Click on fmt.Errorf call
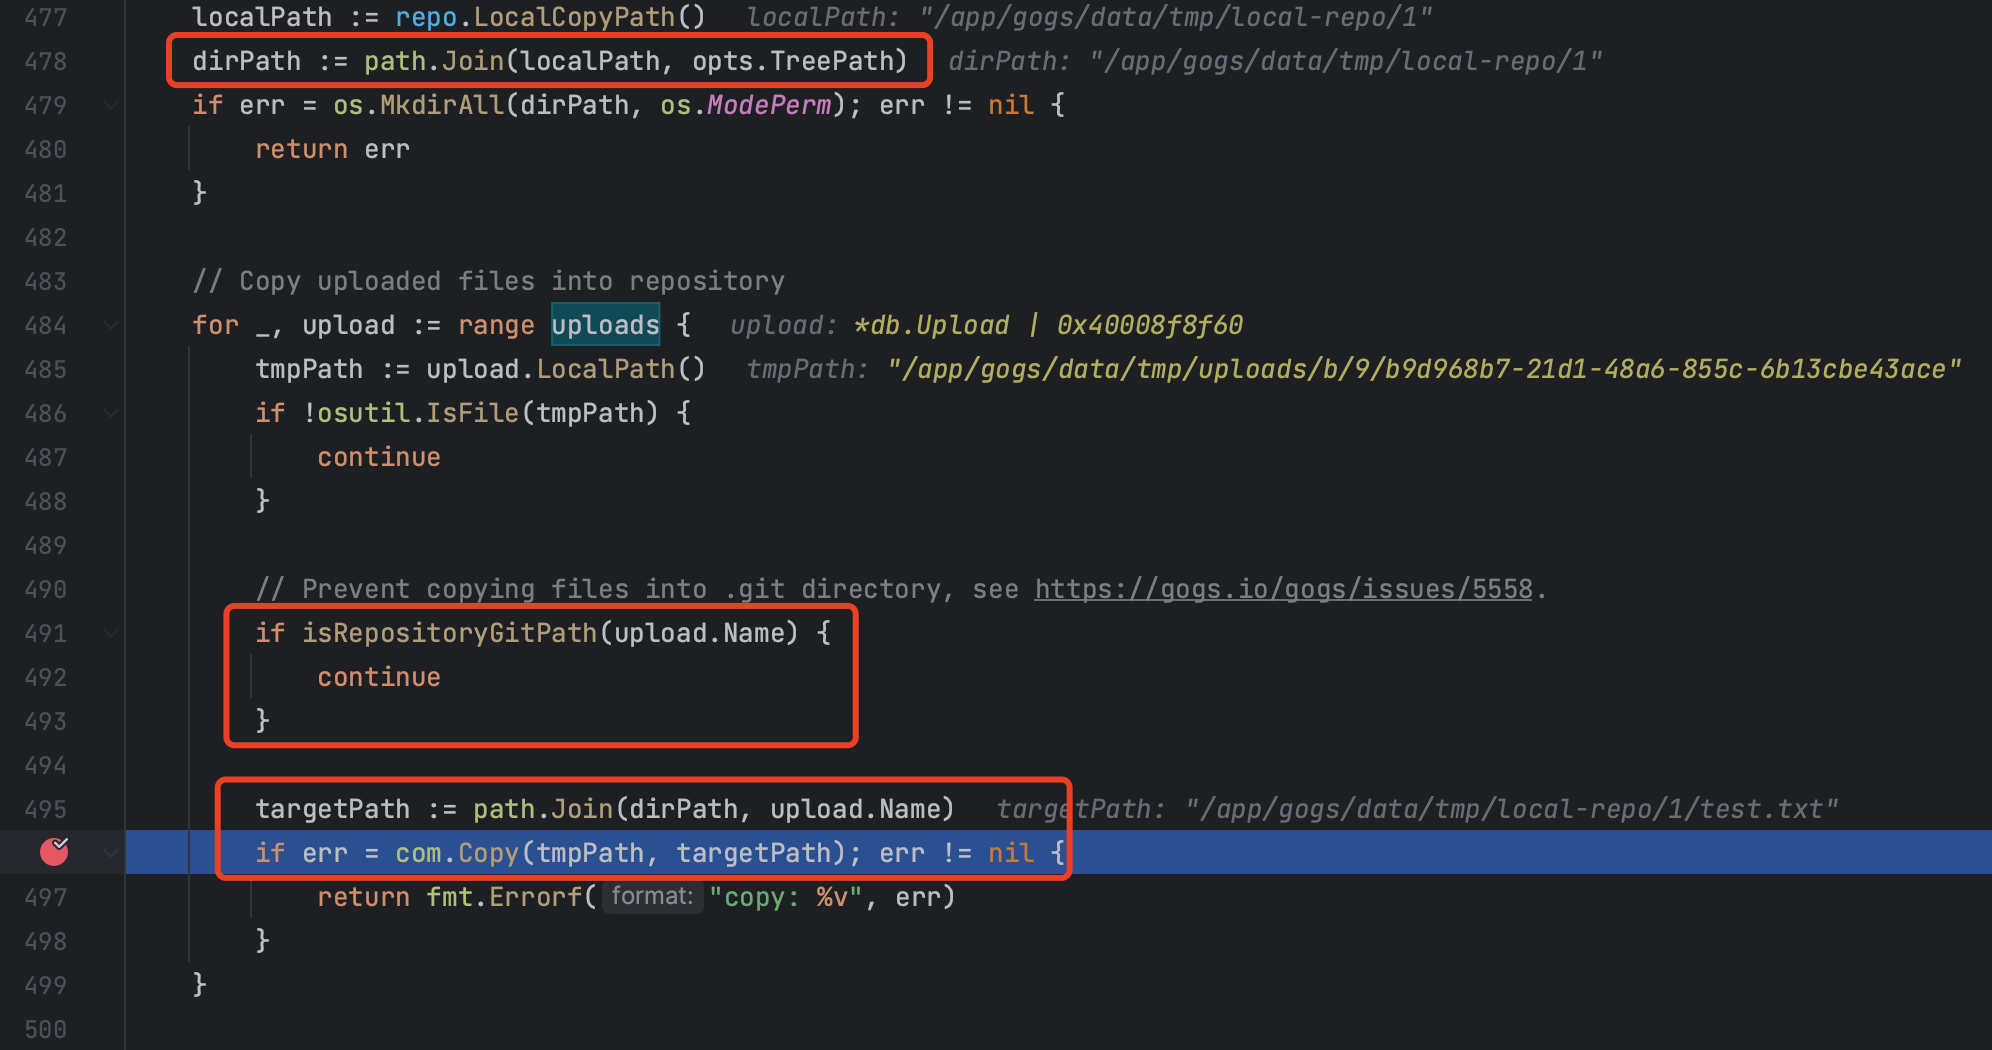The width and height of the screenshot is (1992, 1050). tap(504, 897)
